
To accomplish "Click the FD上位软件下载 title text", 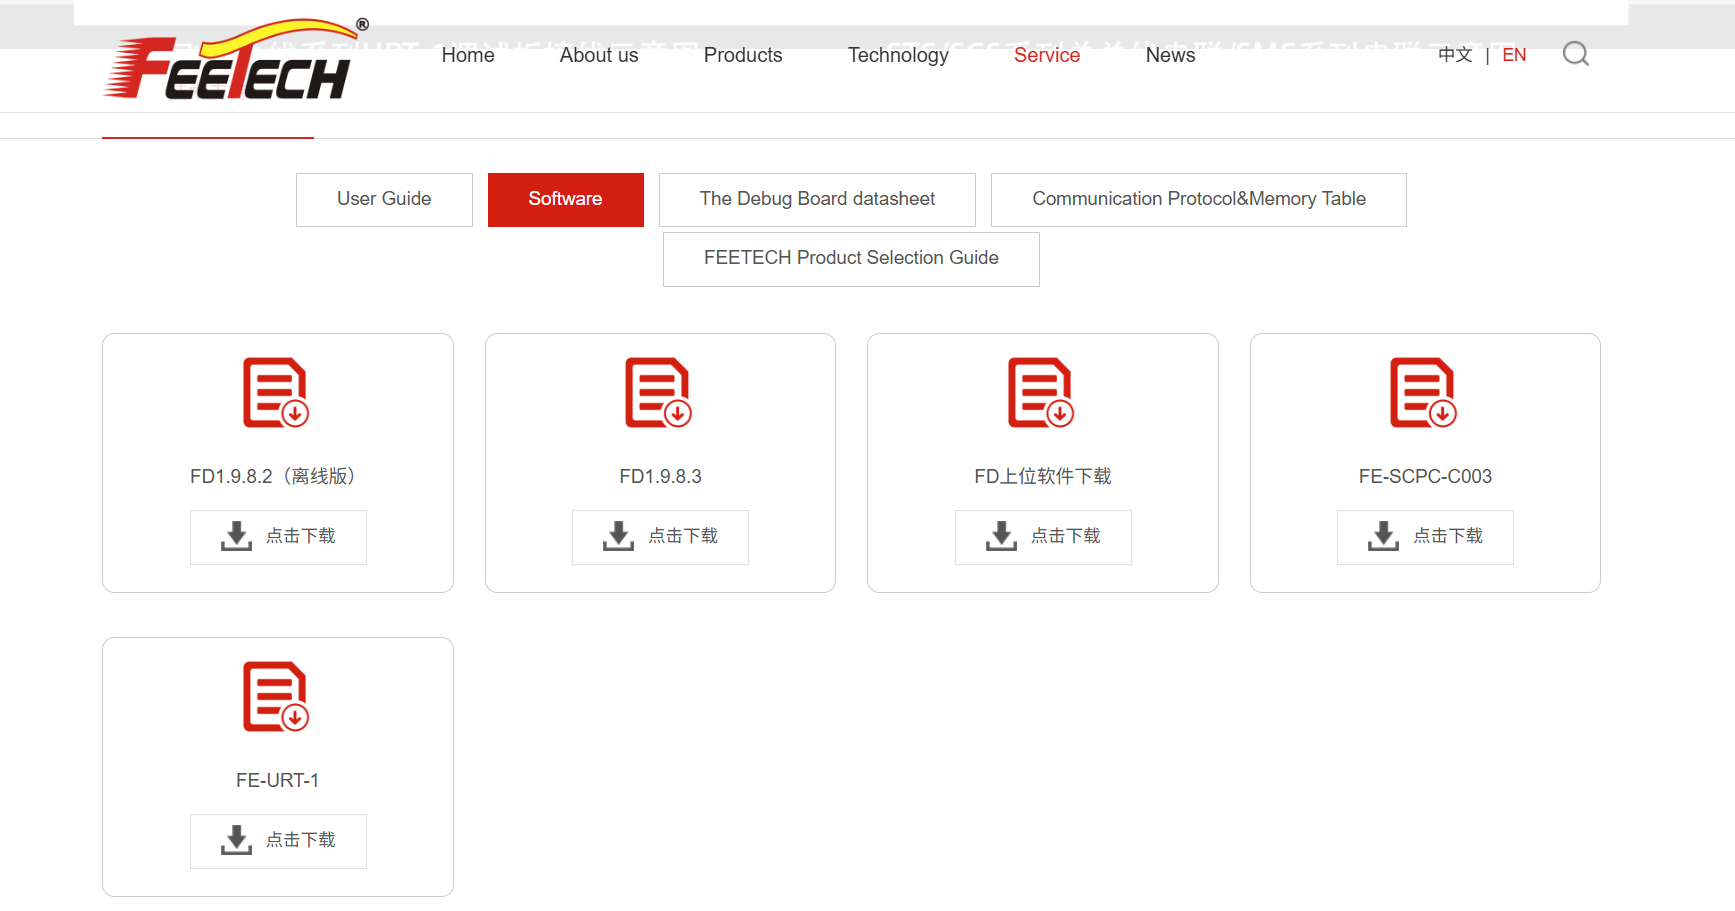I will tap(1043, 476).
